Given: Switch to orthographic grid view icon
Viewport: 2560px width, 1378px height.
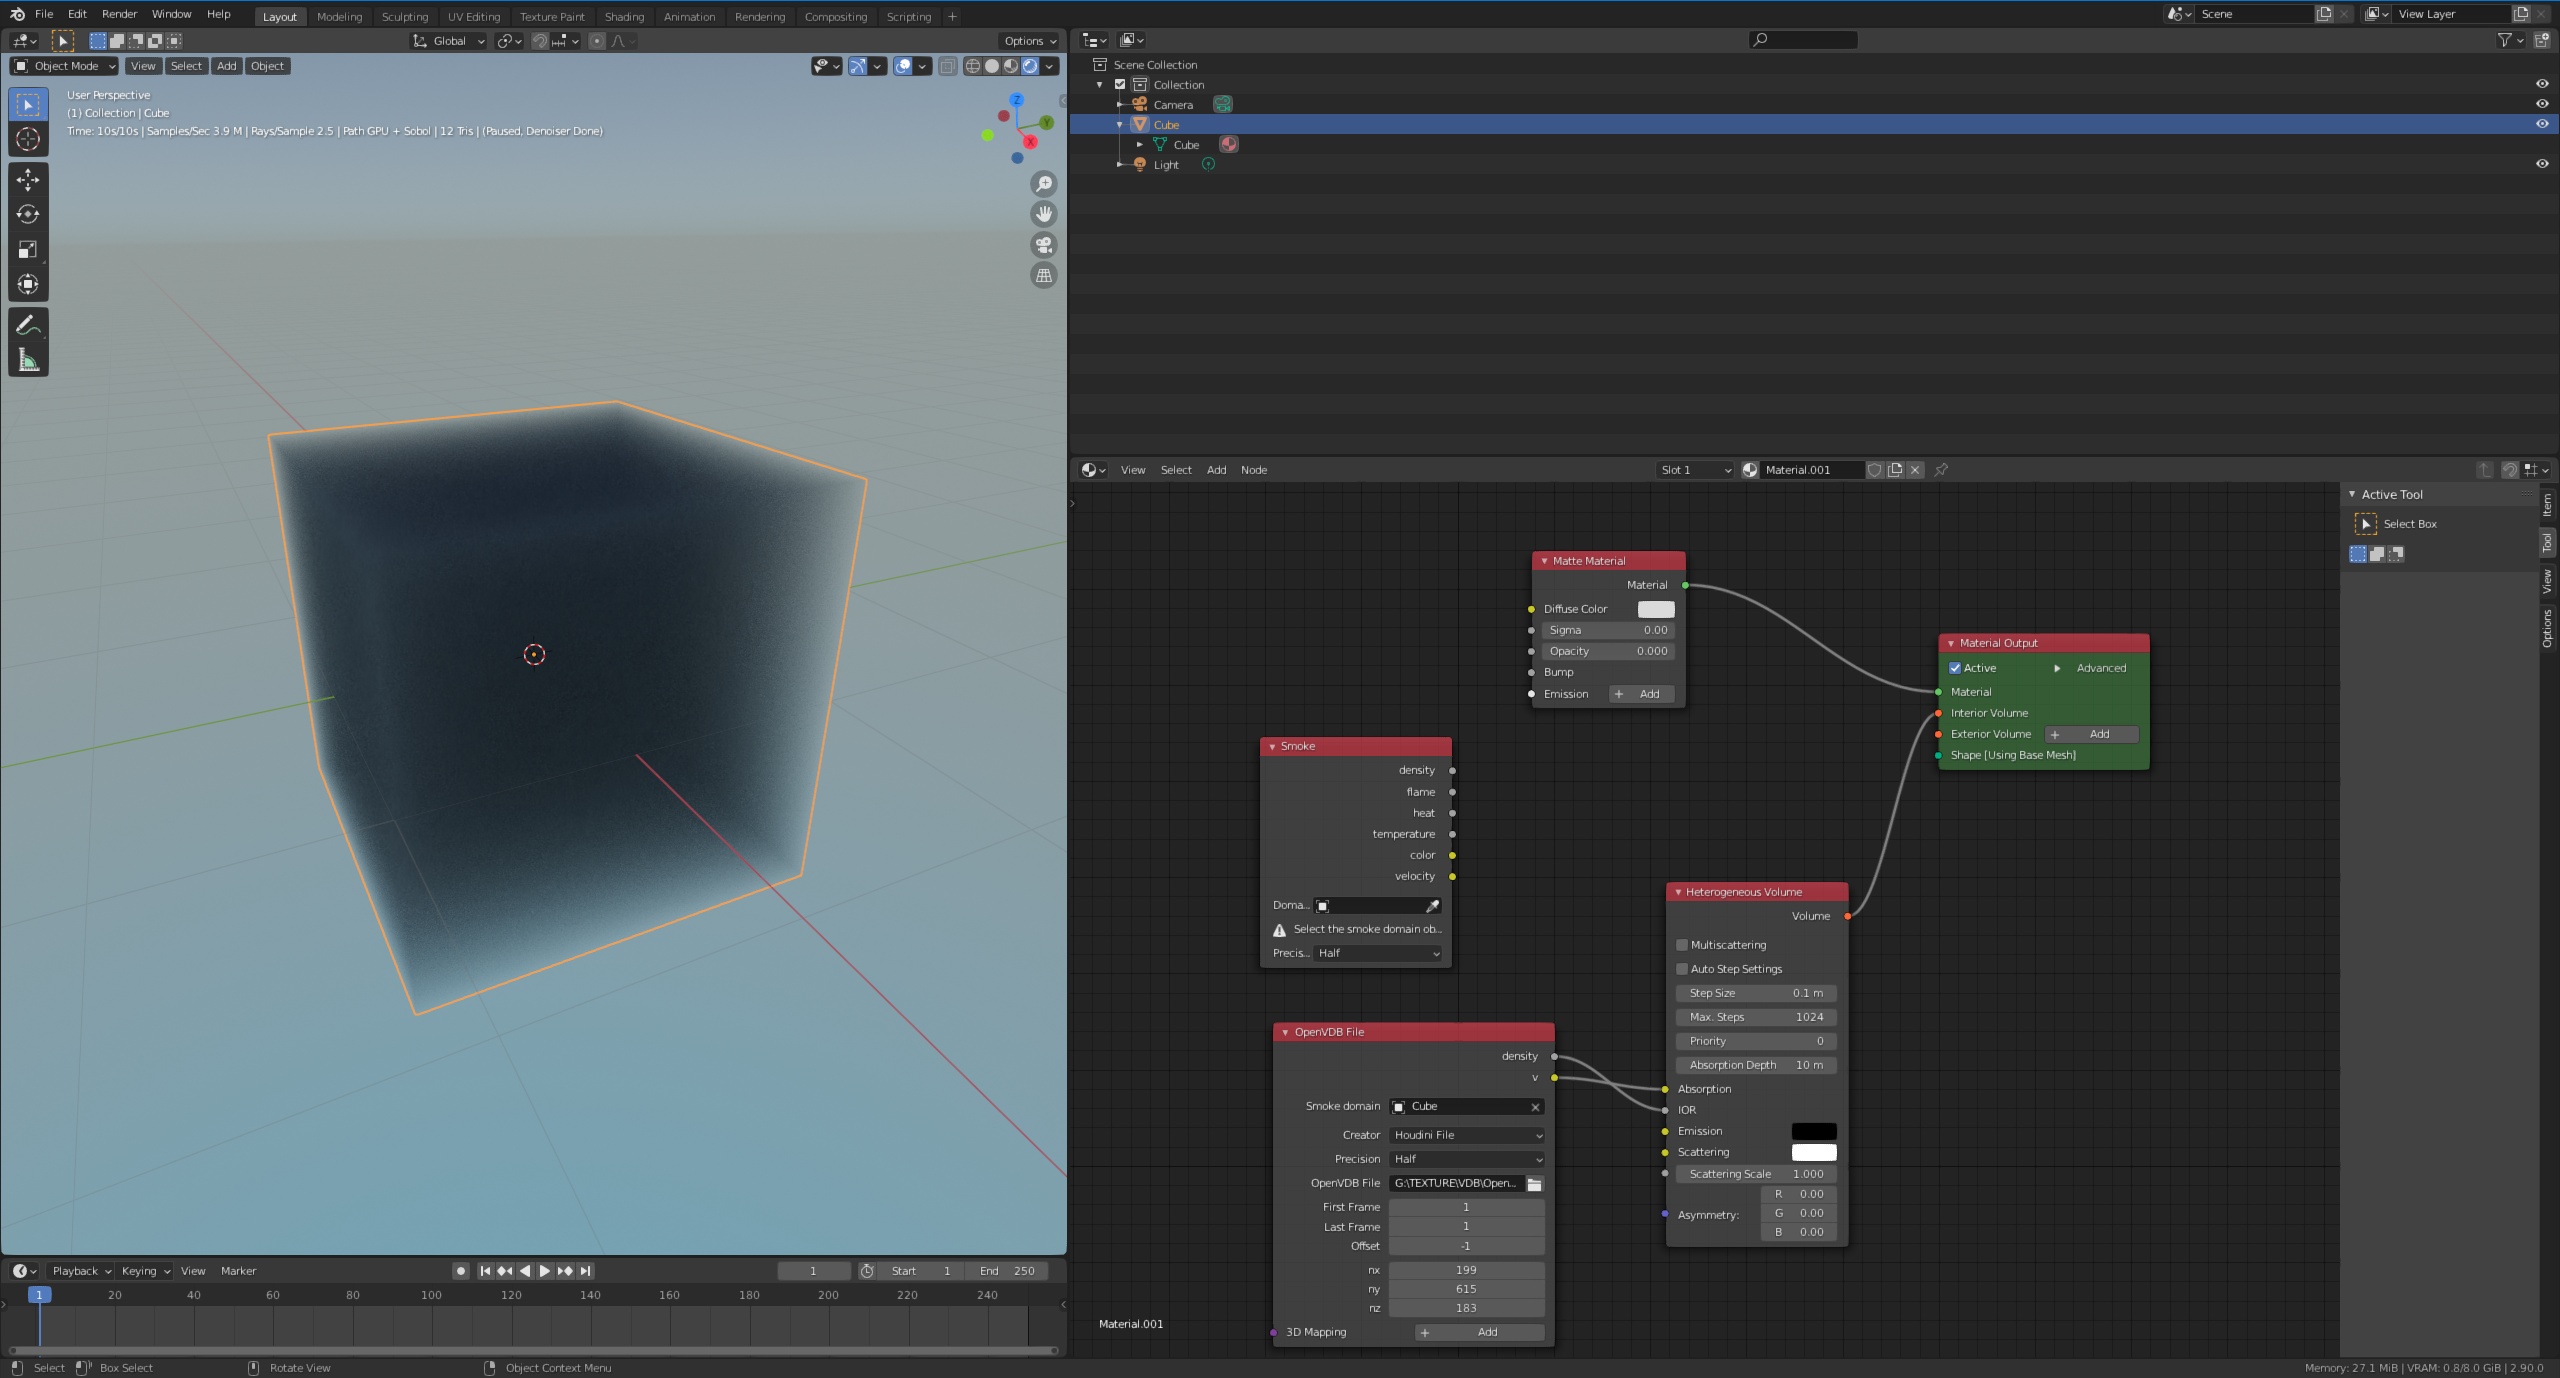Looking at the screenshot, I should tap(1043, 275).
